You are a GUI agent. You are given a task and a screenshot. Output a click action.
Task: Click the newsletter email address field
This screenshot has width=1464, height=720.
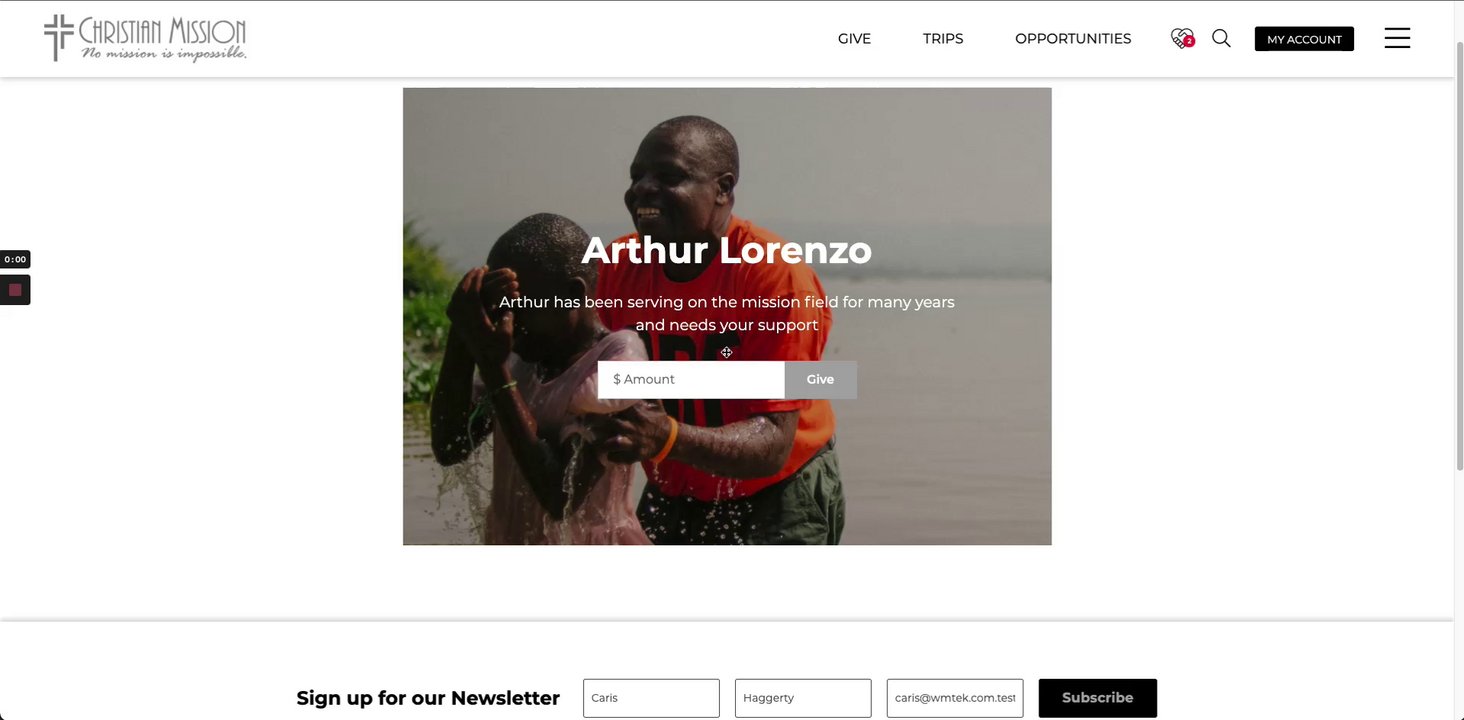[955, 698]
